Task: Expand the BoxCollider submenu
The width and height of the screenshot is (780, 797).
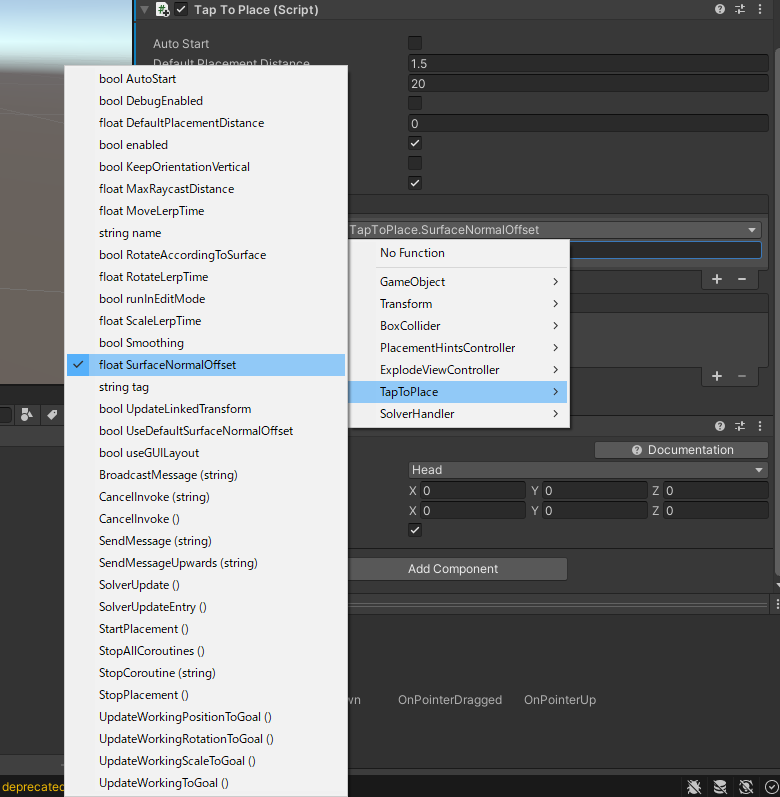Action: [x=459, y=326]
